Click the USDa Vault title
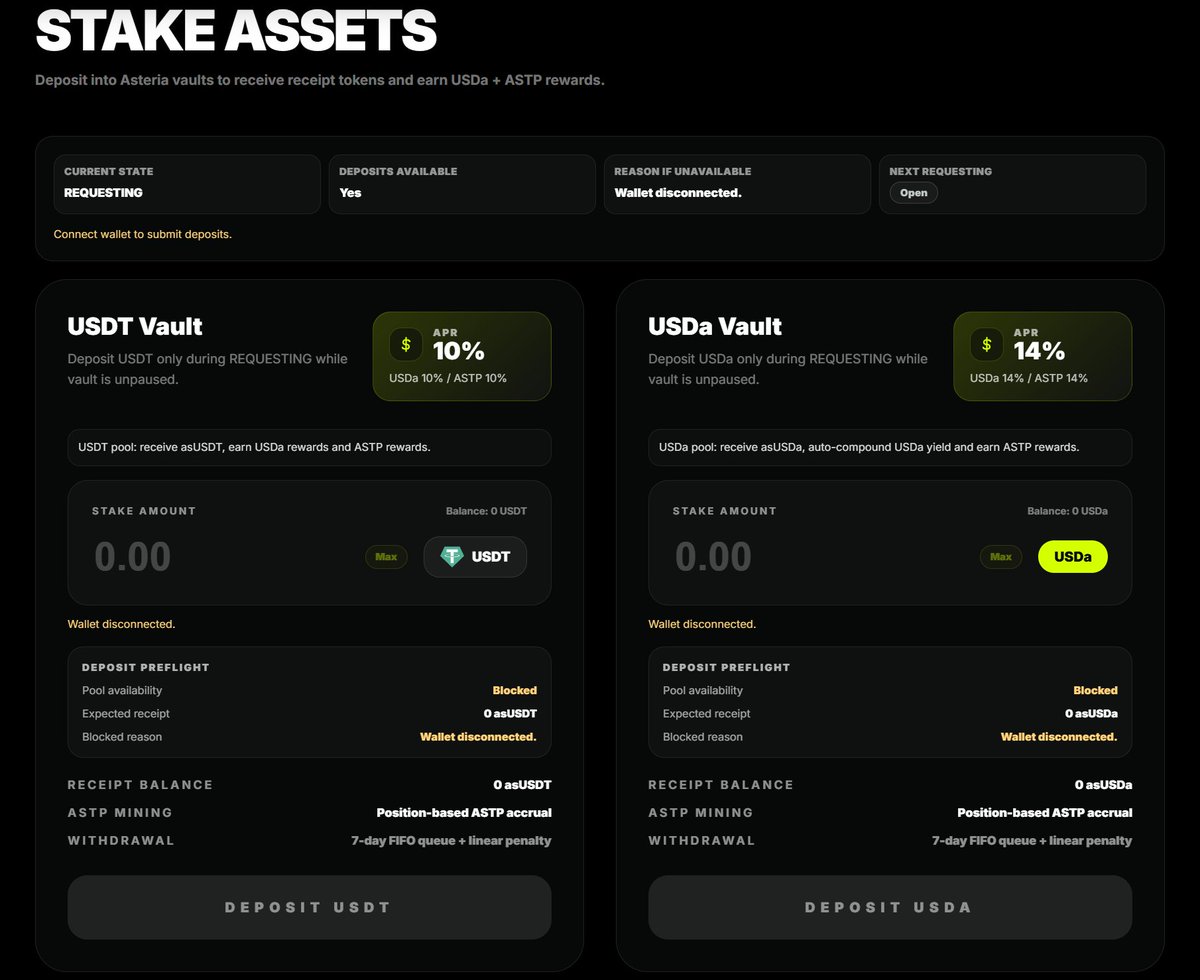This screenshot has height=980, width=1200. coord(715,327)
